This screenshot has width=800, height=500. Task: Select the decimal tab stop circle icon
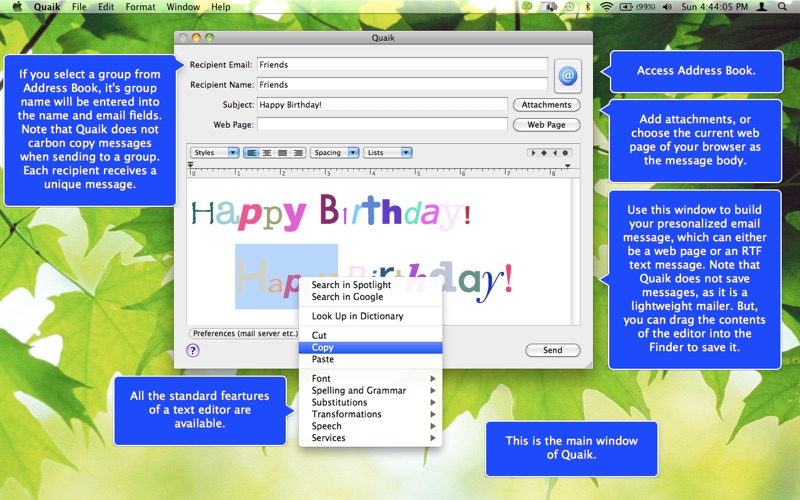point(565,153)
